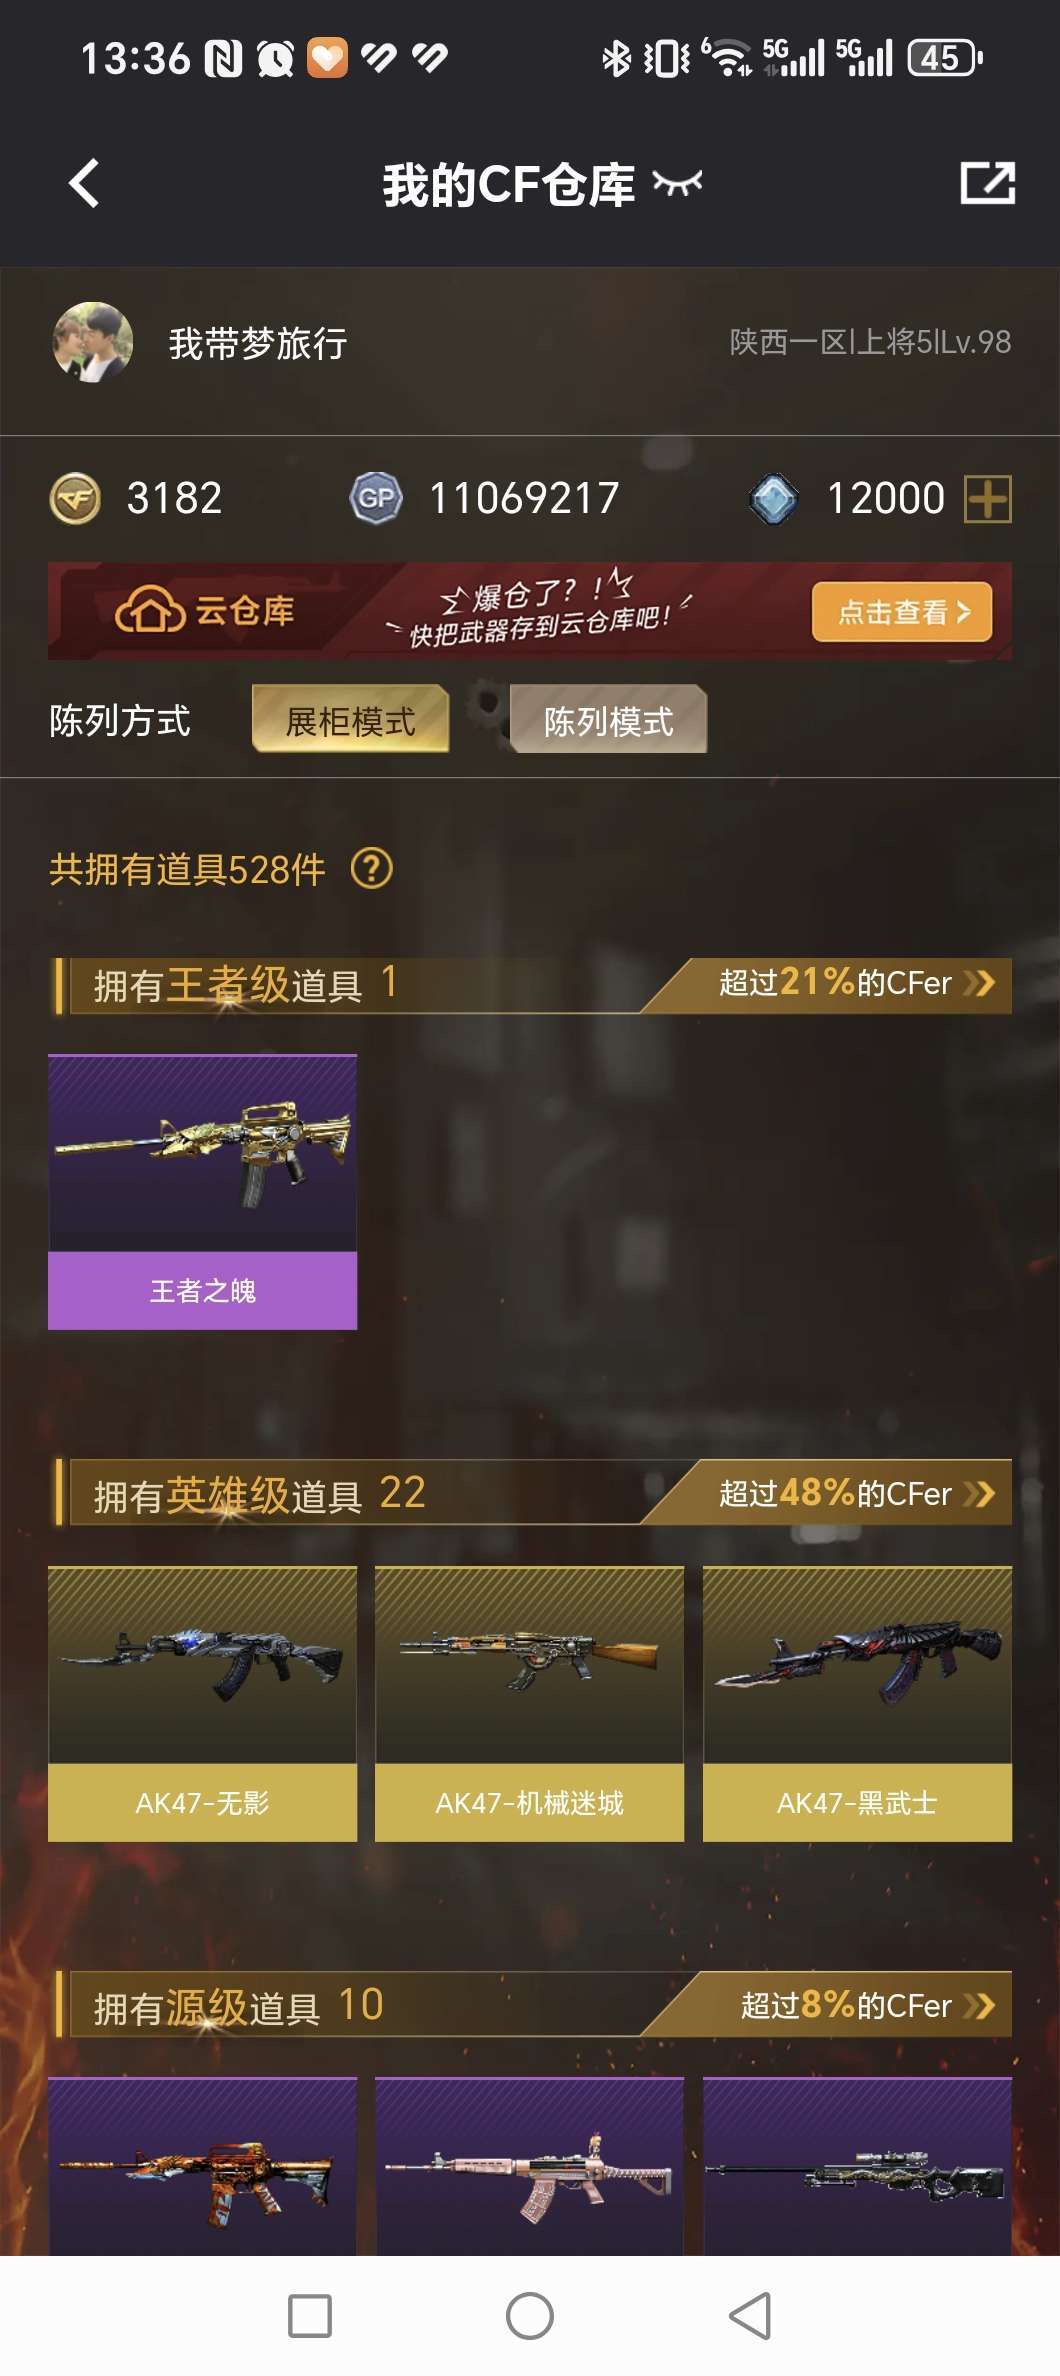The height and width of the screenshot is (2376, 1060).
Task: Expand 超过48%的CFer hero-level ranking
Action: [x=856, y=1493]
